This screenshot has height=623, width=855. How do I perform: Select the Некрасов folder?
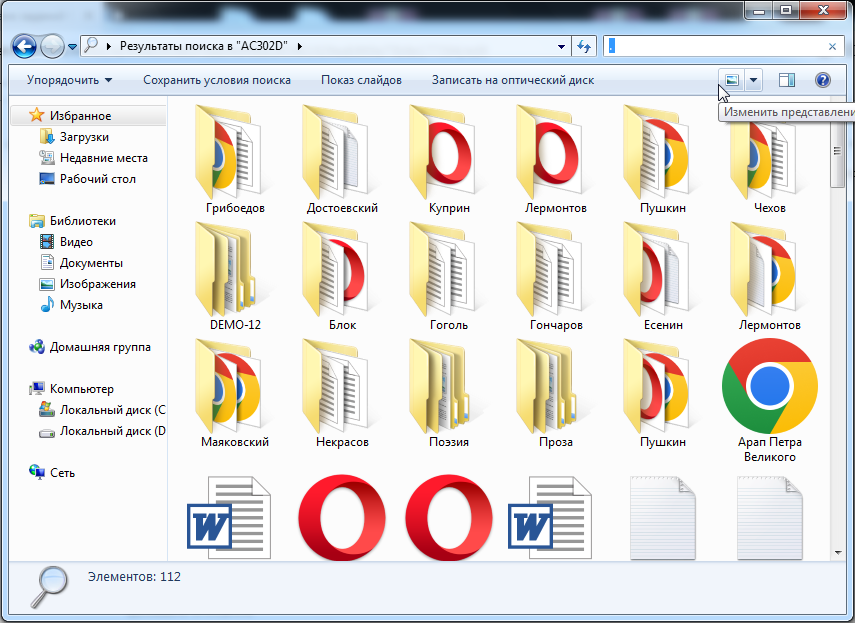tap(342, 394)
